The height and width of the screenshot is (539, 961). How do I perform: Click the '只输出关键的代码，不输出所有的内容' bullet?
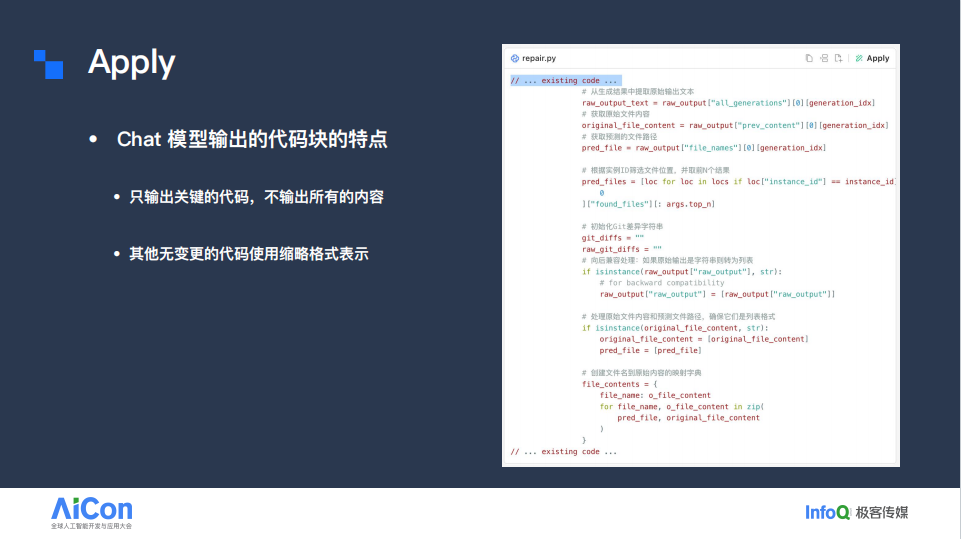click(256, 197)
